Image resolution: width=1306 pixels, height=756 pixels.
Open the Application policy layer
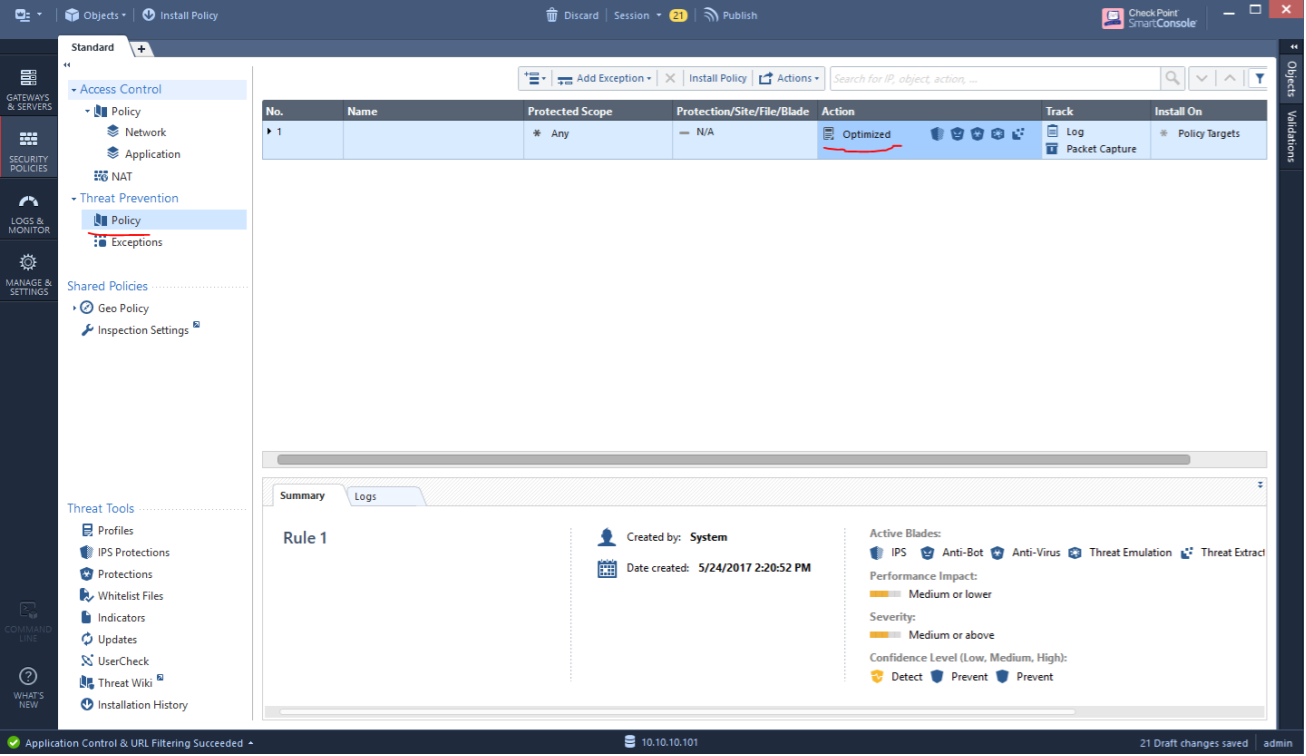(x=143, y=154)
